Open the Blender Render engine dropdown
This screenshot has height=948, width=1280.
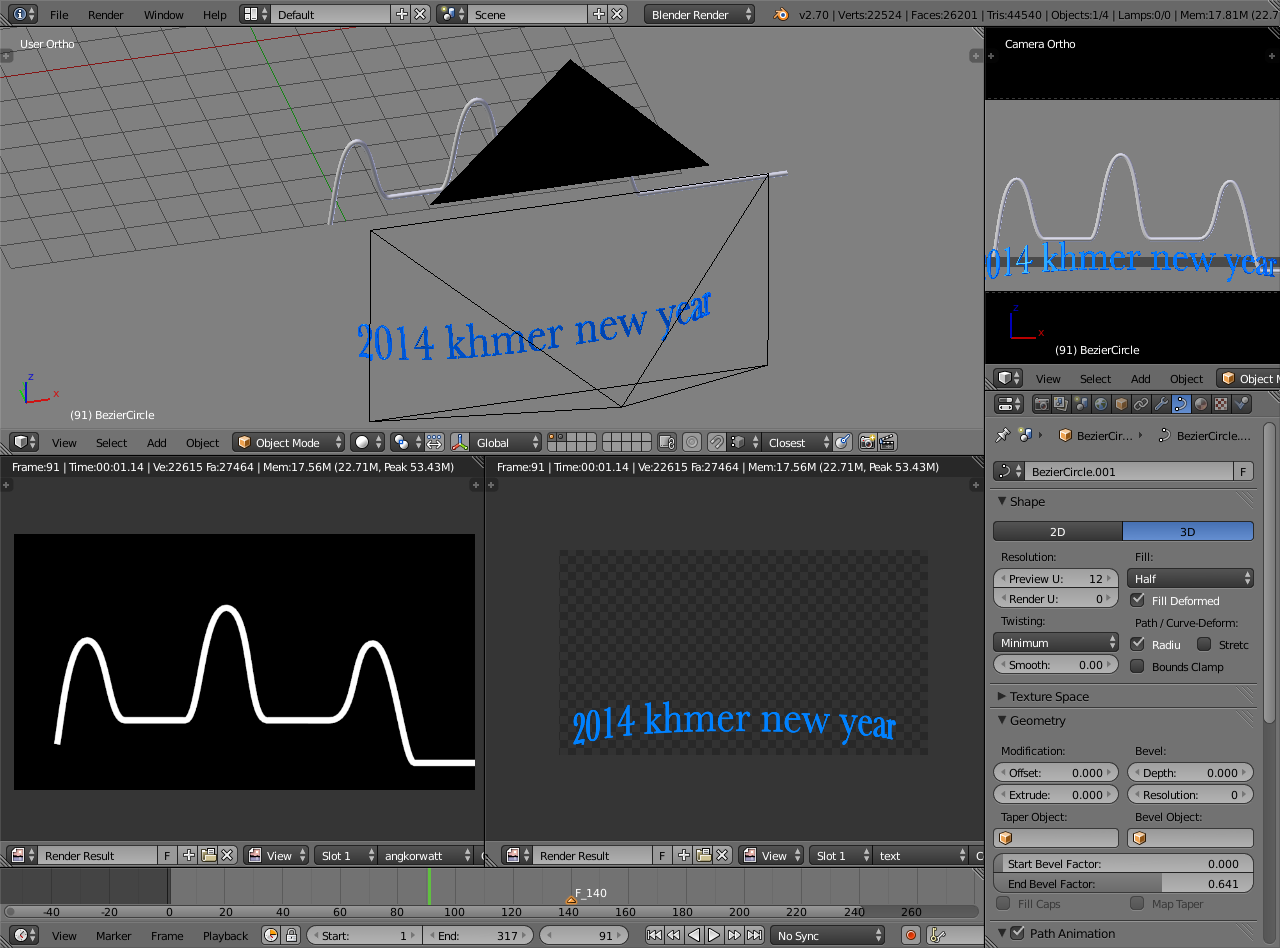tap(700, 14)
